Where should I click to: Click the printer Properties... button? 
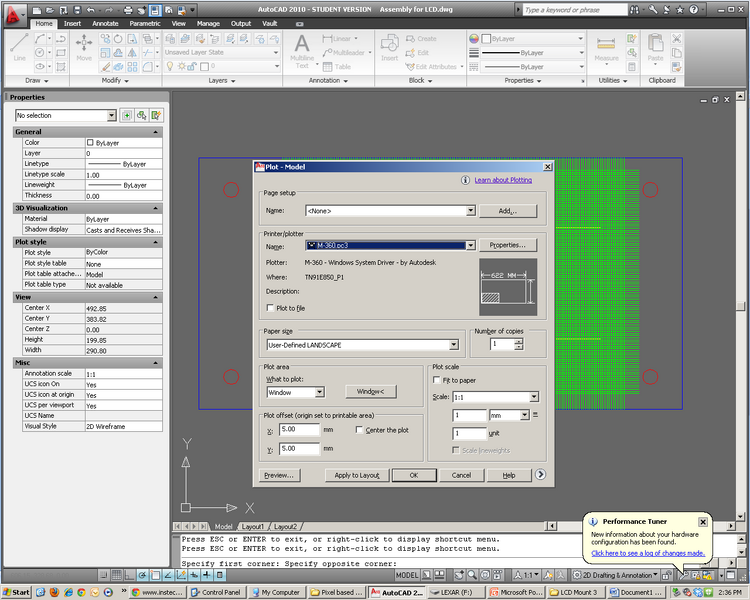tap(507, 245)
